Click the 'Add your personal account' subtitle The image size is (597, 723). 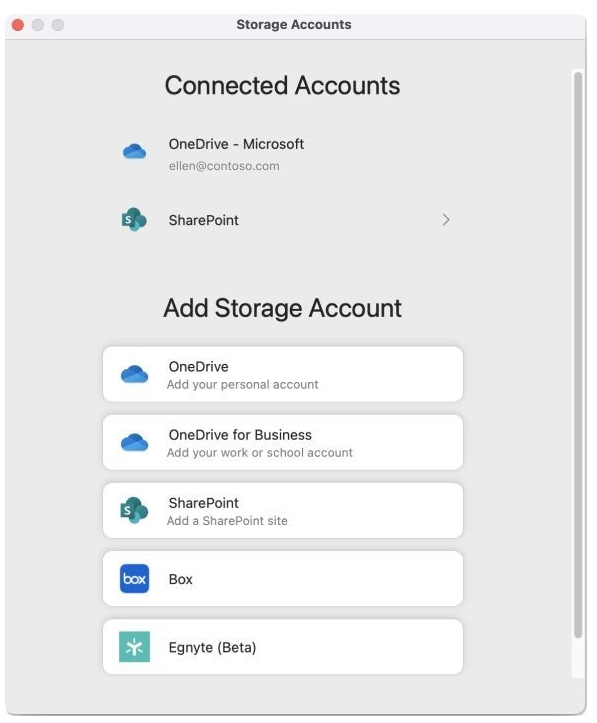242,385
